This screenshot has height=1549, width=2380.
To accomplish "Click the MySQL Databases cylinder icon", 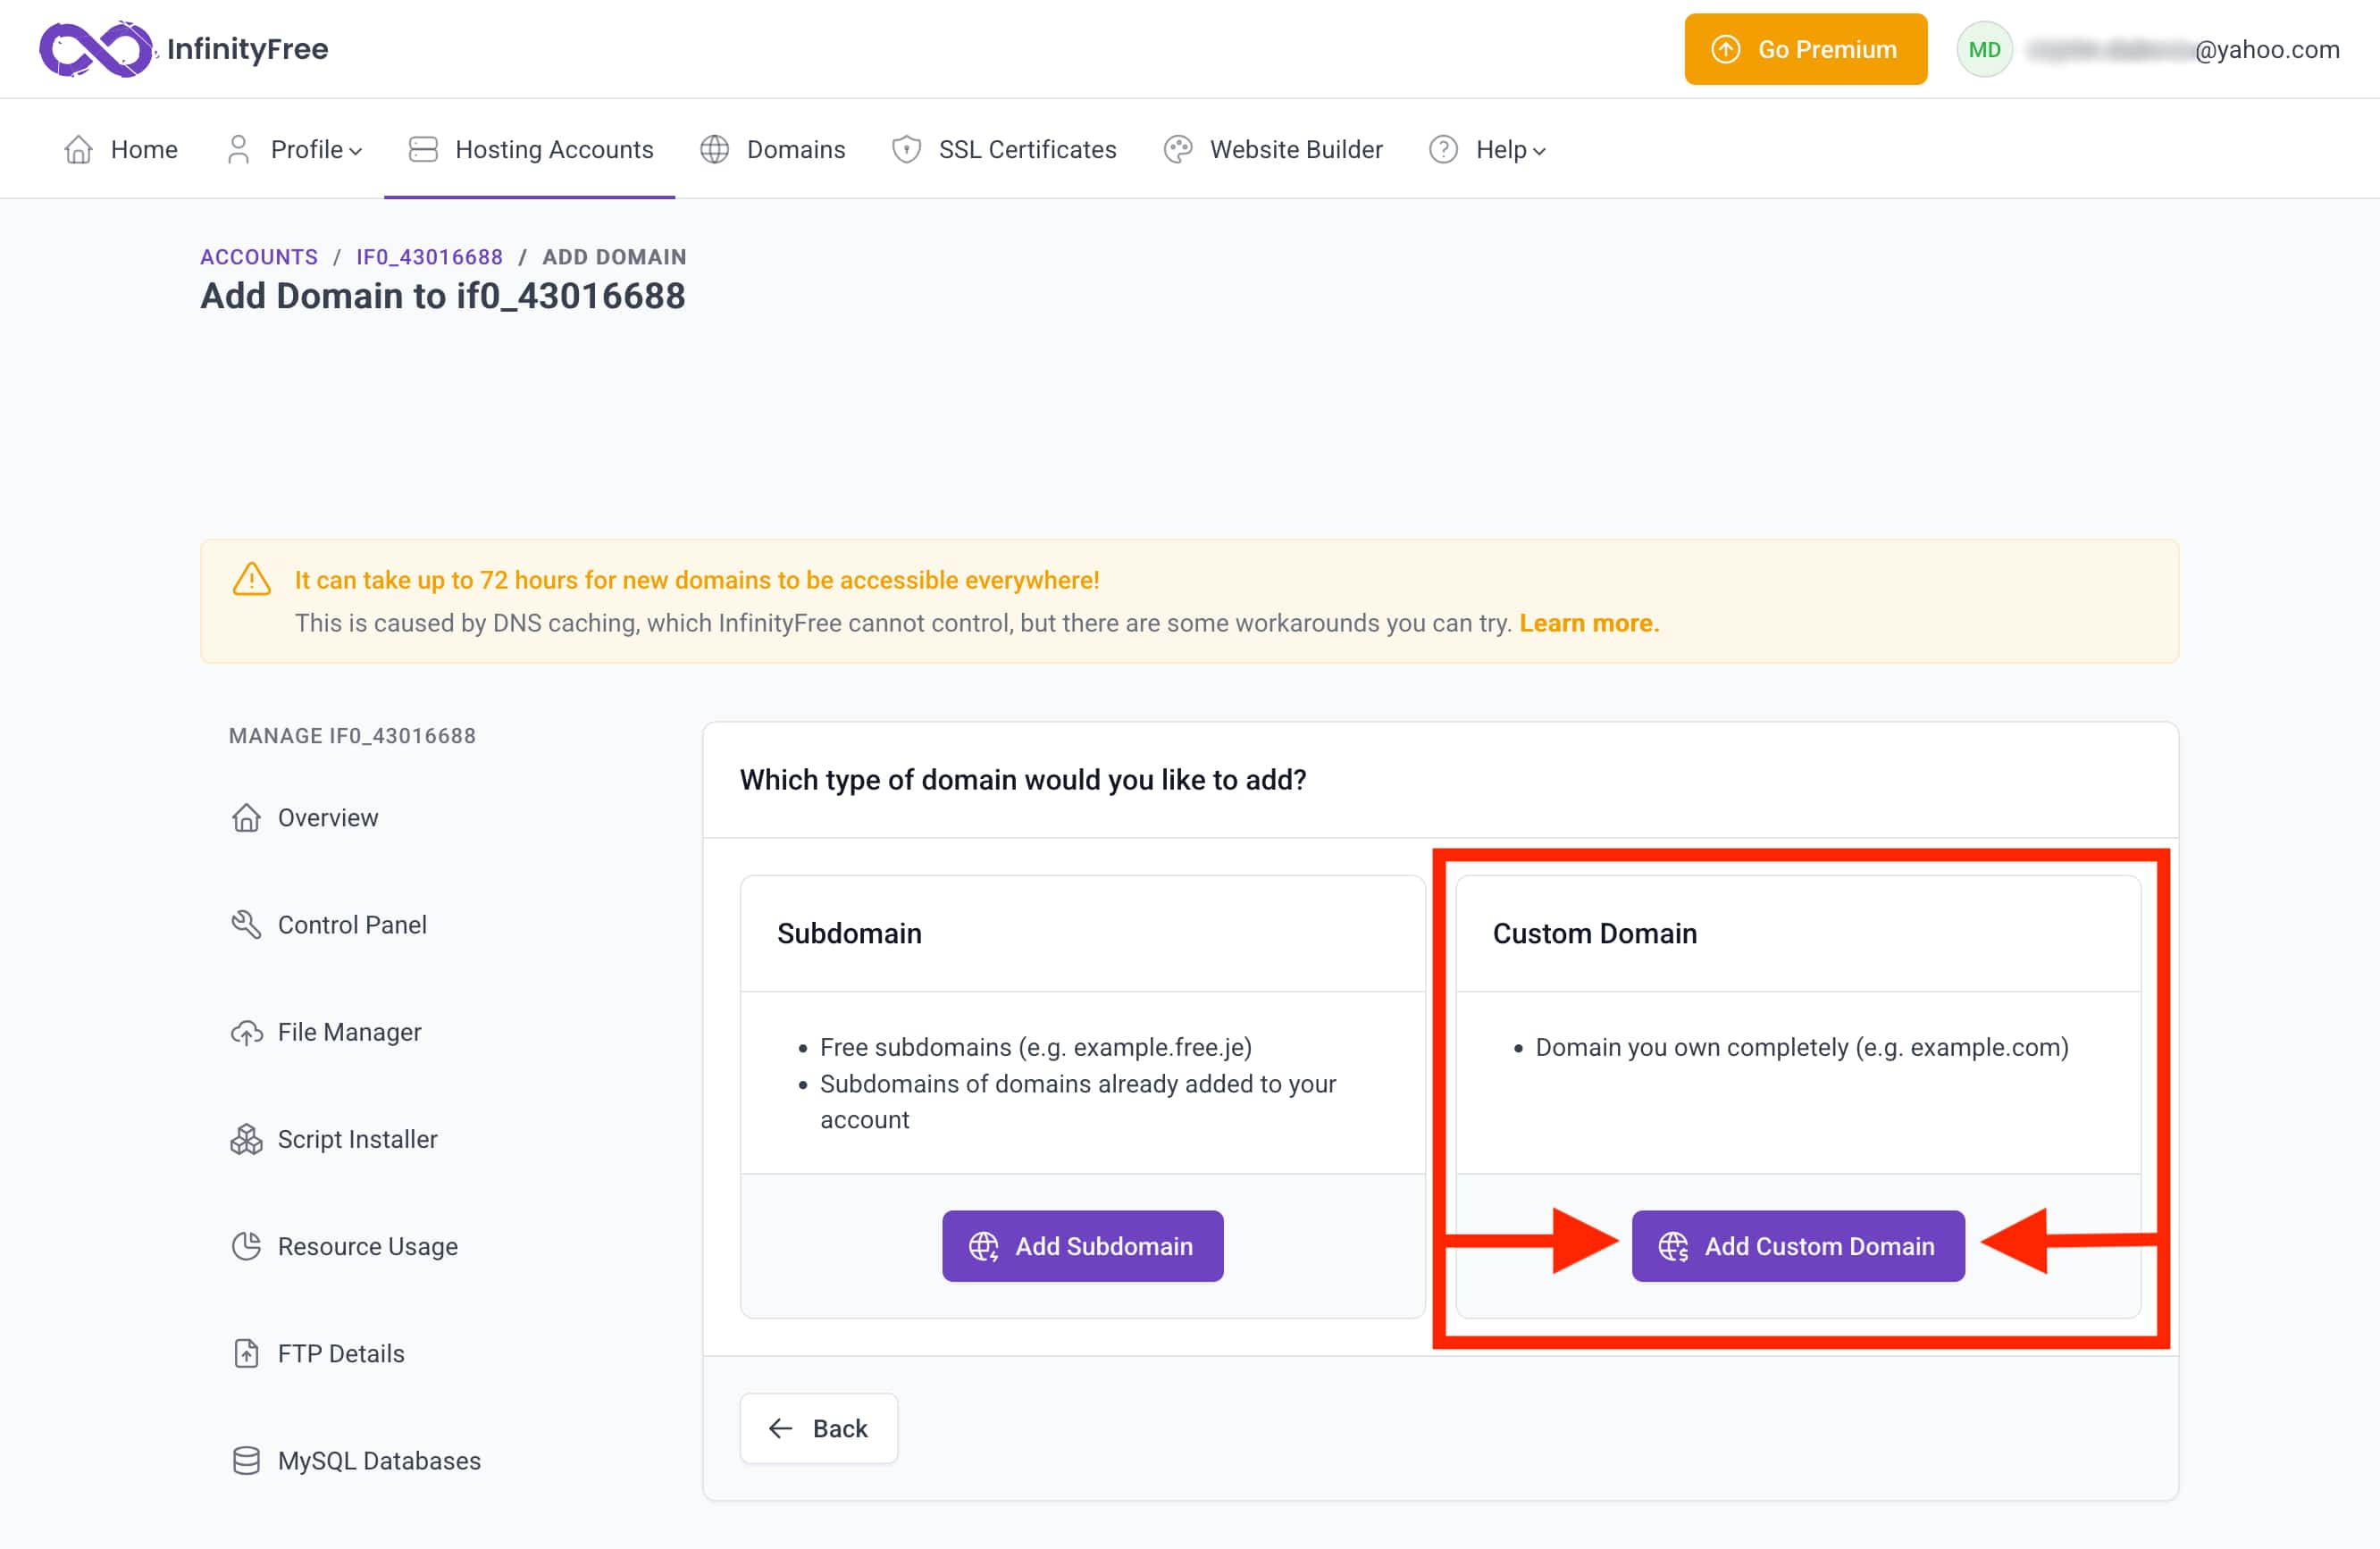I will (x=246, y=1461).
